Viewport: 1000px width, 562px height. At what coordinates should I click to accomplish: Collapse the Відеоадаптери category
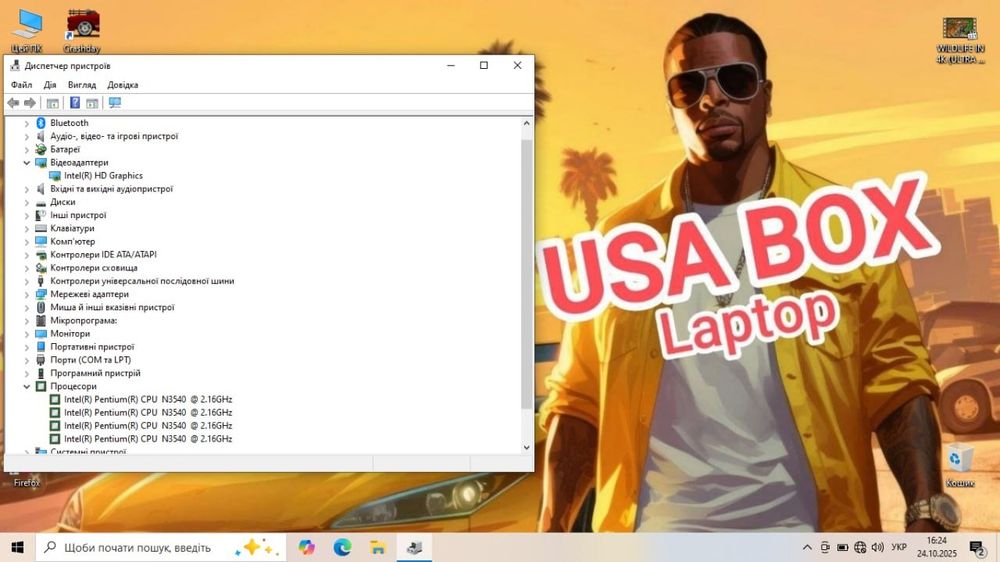tap(27, 163)
